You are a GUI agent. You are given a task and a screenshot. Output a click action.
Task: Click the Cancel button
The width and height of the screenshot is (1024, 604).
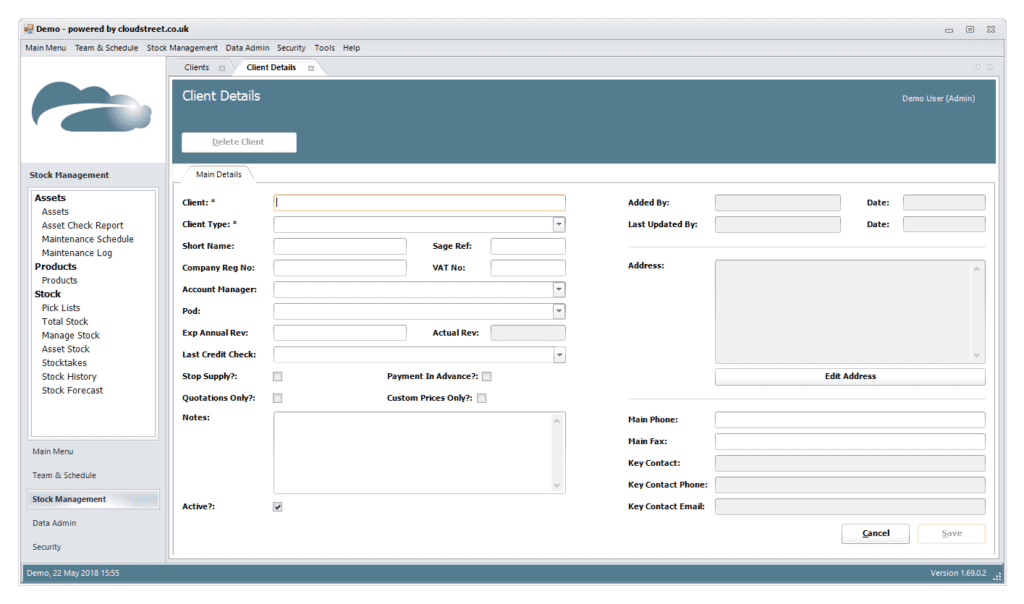(874, 533)
